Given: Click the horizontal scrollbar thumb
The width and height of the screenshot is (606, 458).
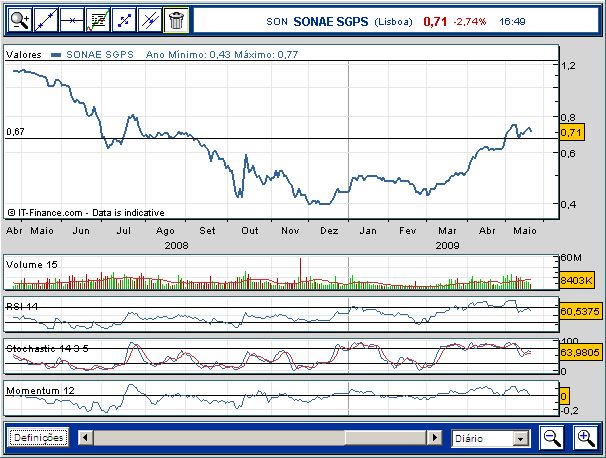Looking at the screenshot, I should tap(385, 438).
